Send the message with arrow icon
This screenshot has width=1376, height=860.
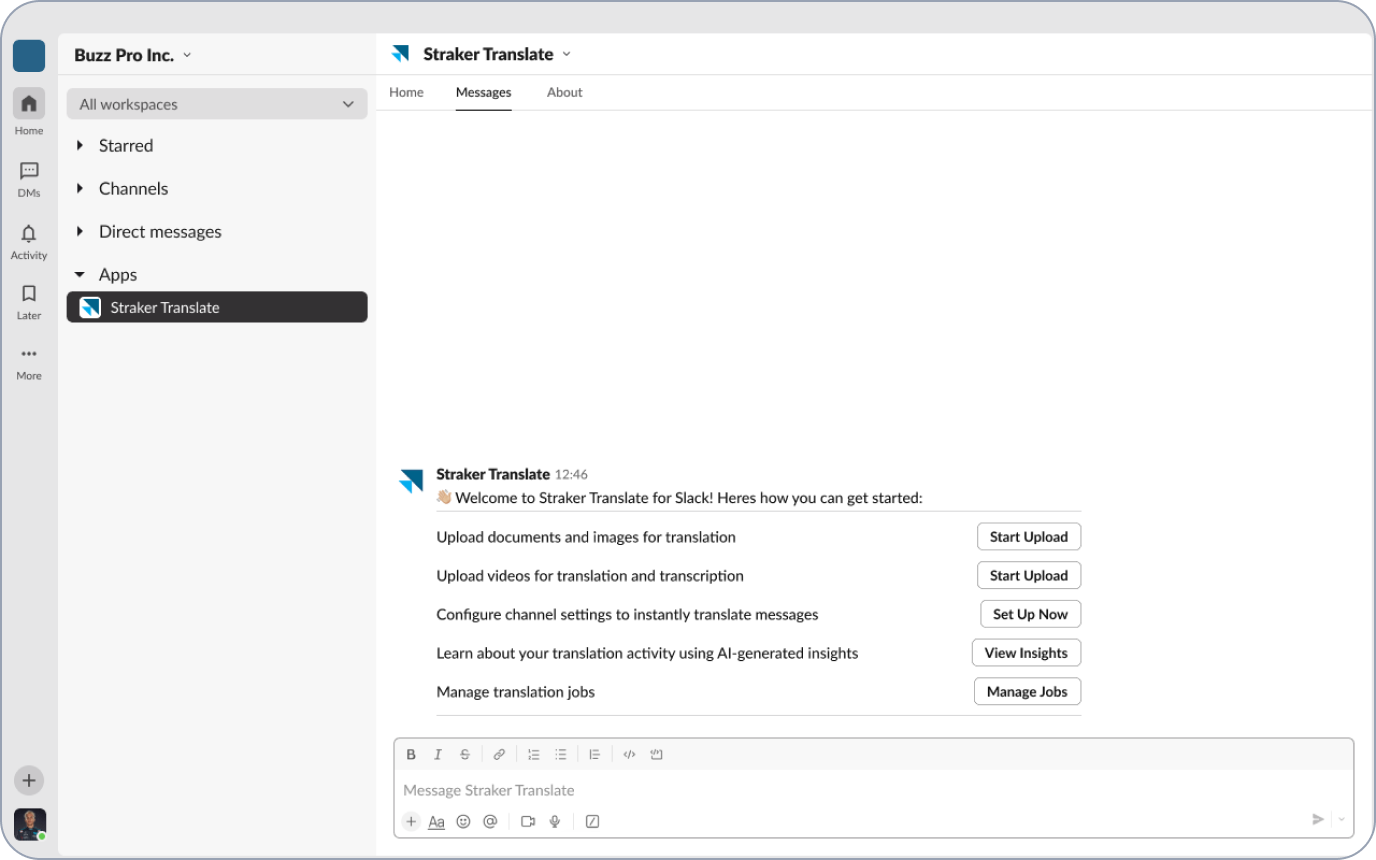pyautogui.click(x=1318, y=819)
